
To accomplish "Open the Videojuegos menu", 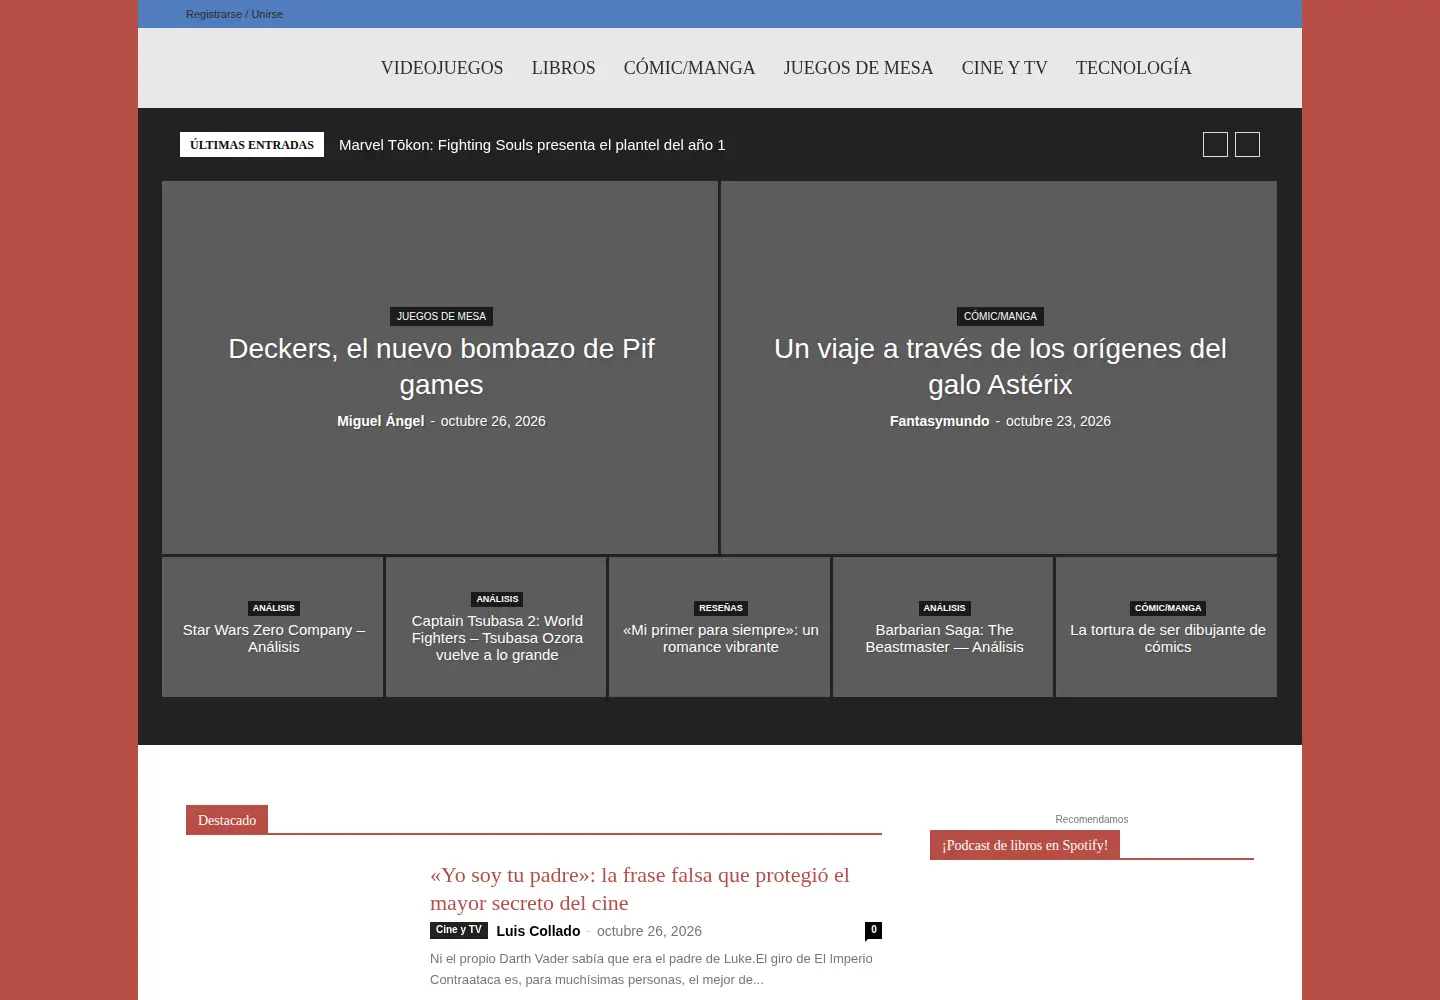I will point(442,68).
